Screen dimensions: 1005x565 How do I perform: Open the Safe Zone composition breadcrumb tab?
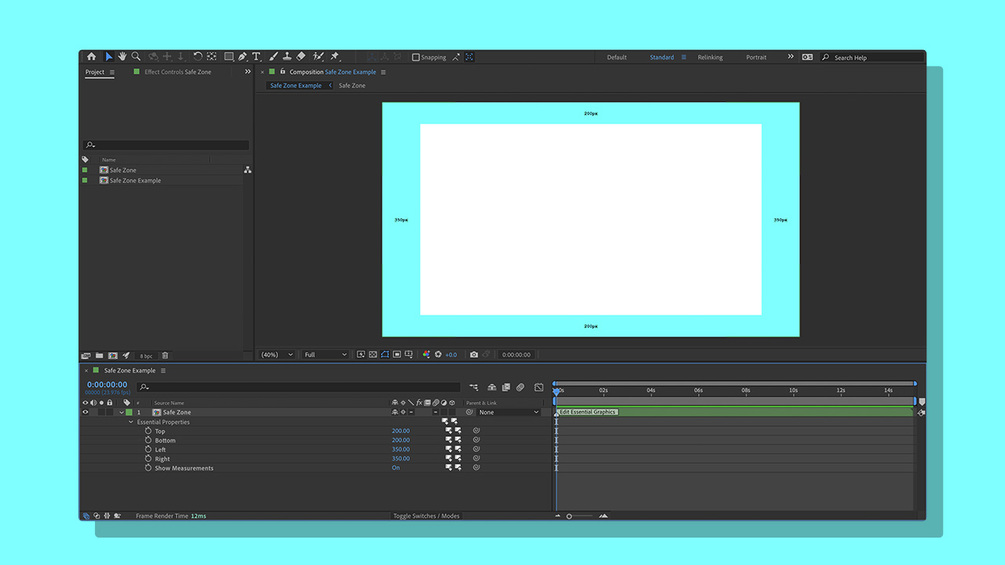352,85
